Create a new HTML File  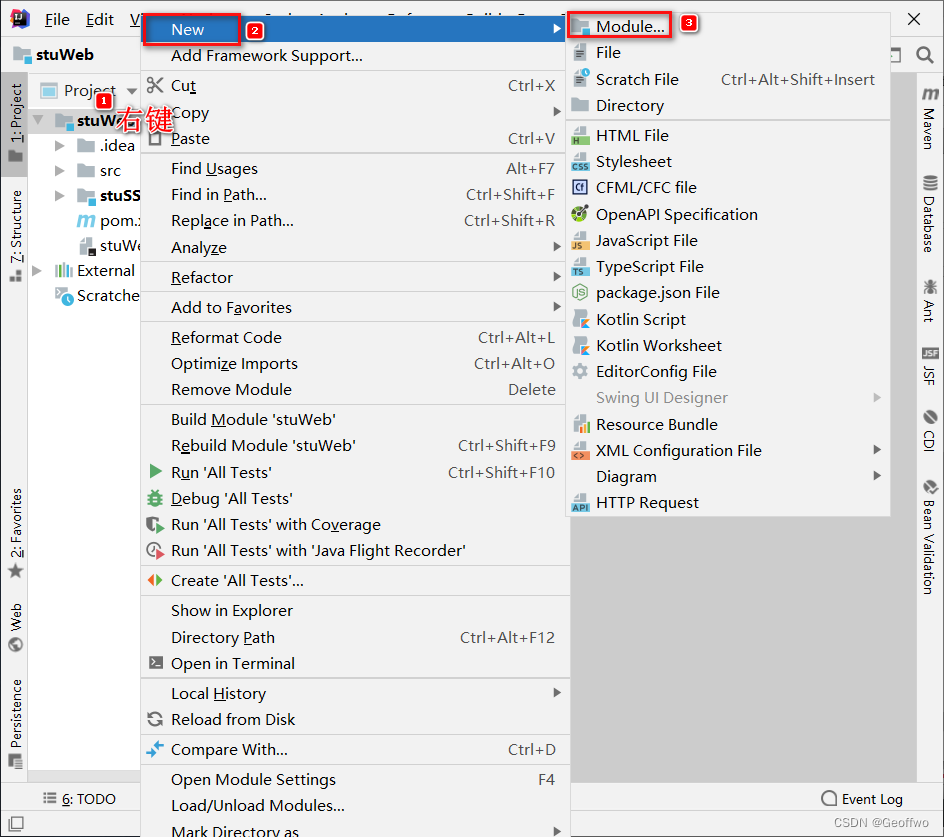click(x=728, y=136)
